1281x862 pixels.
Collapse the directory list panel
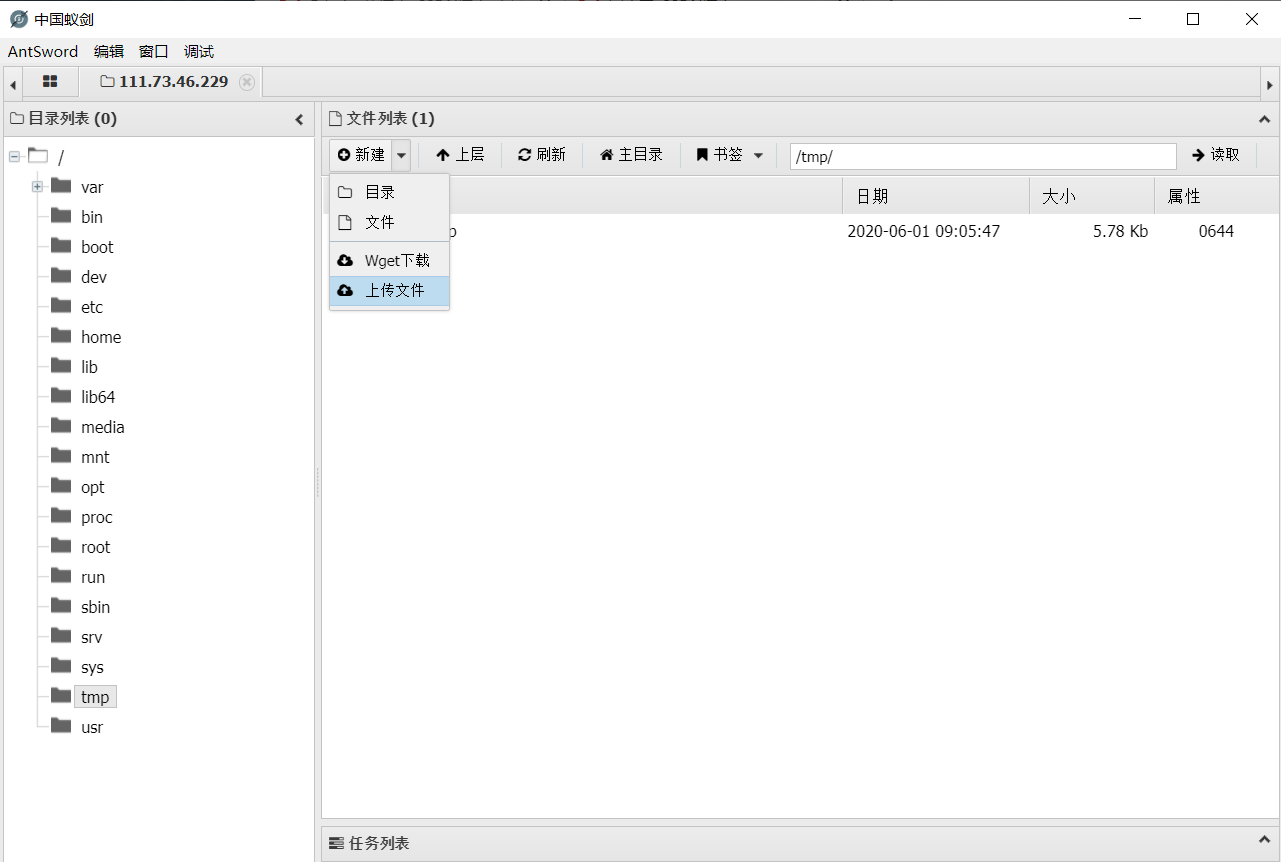pos(299,119)
